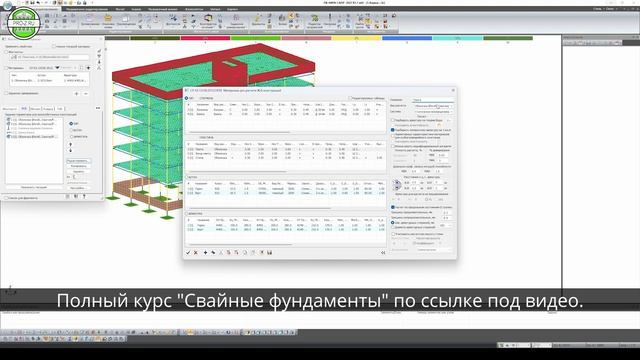Open the materials dropdown arrow in left panel
Image resolution: width=640 pixels, height=360 pixels.
(x=57, y=68)
